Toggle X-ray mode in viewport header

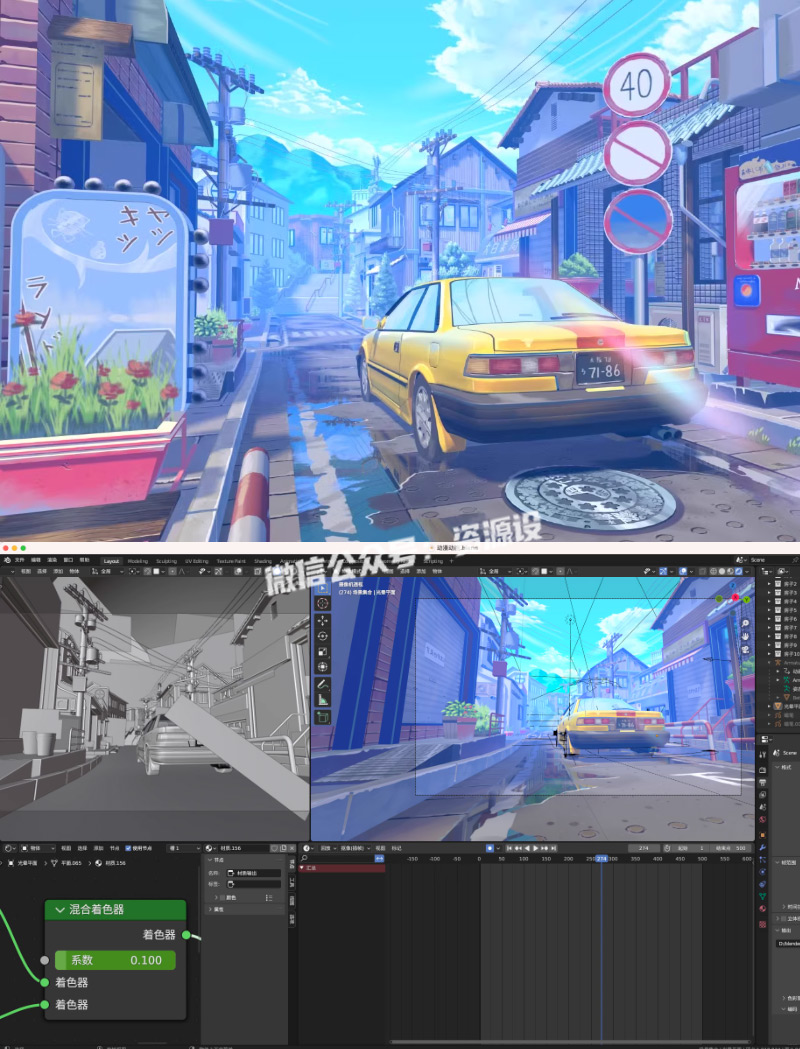pyautogui.click(x=702, y=571)
